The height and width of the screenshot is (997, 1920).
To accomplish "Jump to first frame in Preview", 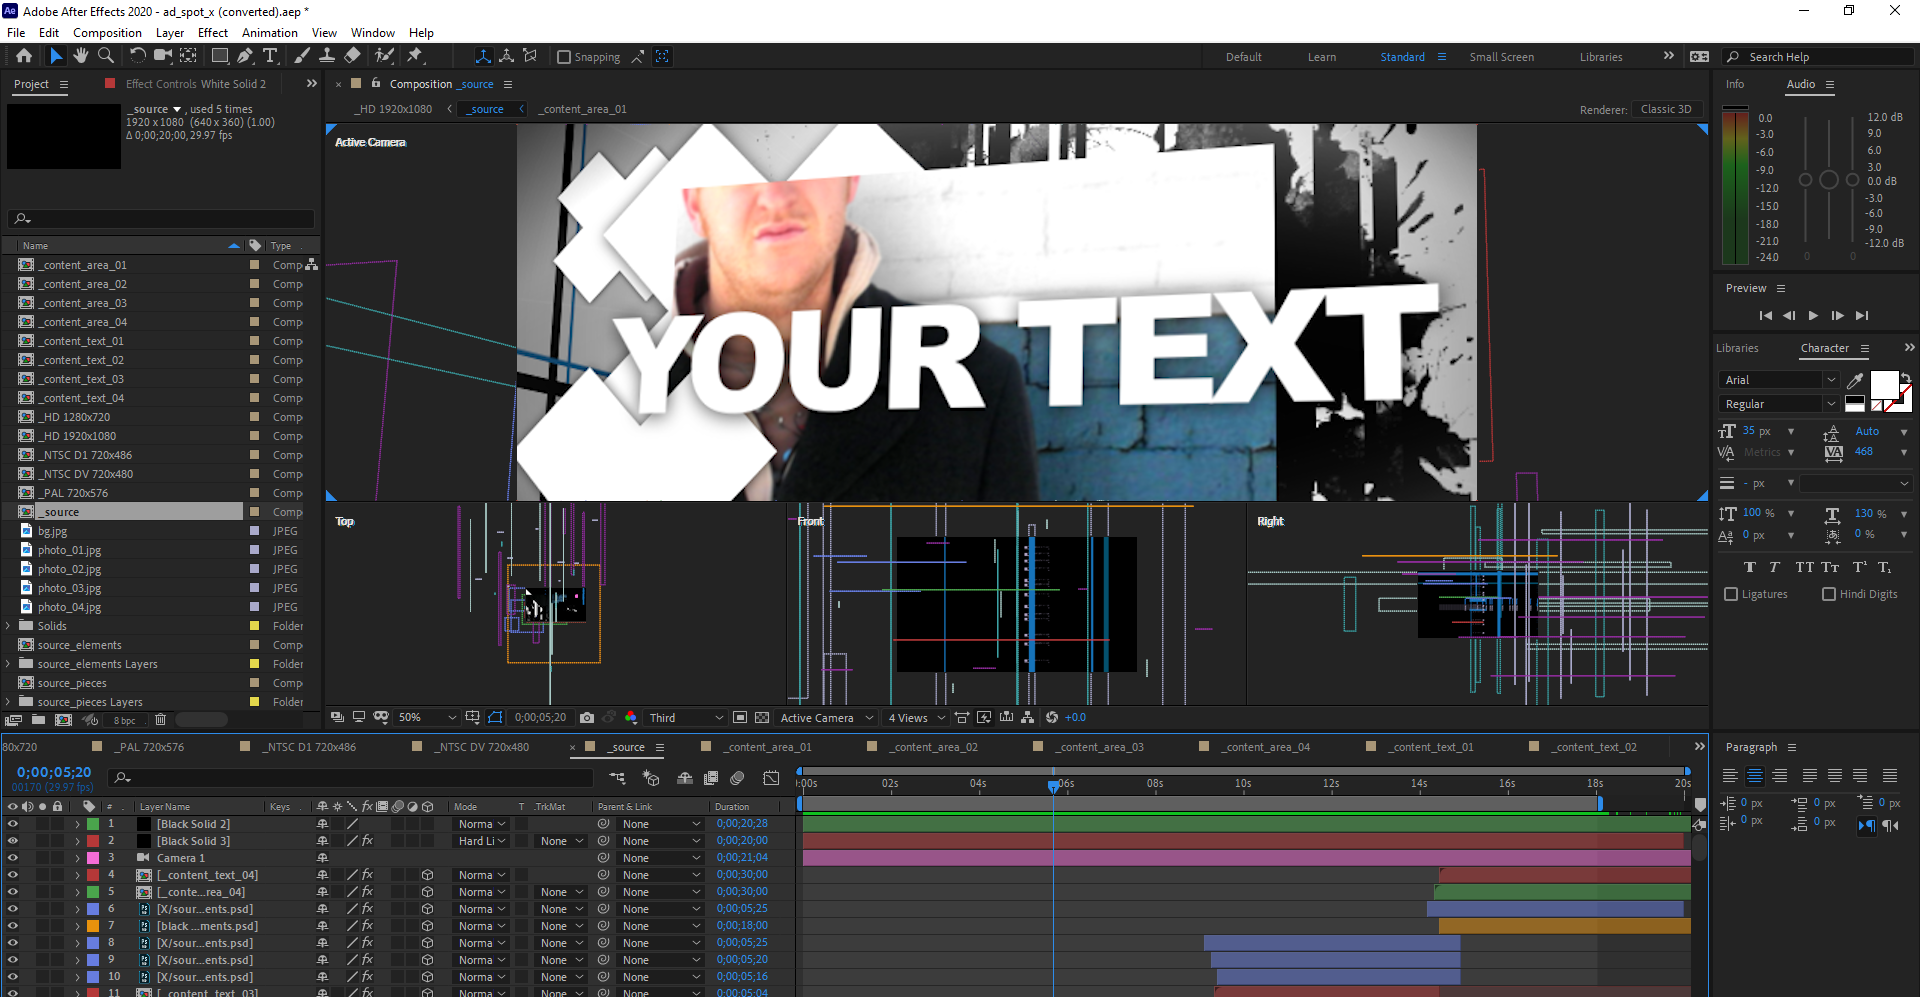I will click(x=1766, y=315).
